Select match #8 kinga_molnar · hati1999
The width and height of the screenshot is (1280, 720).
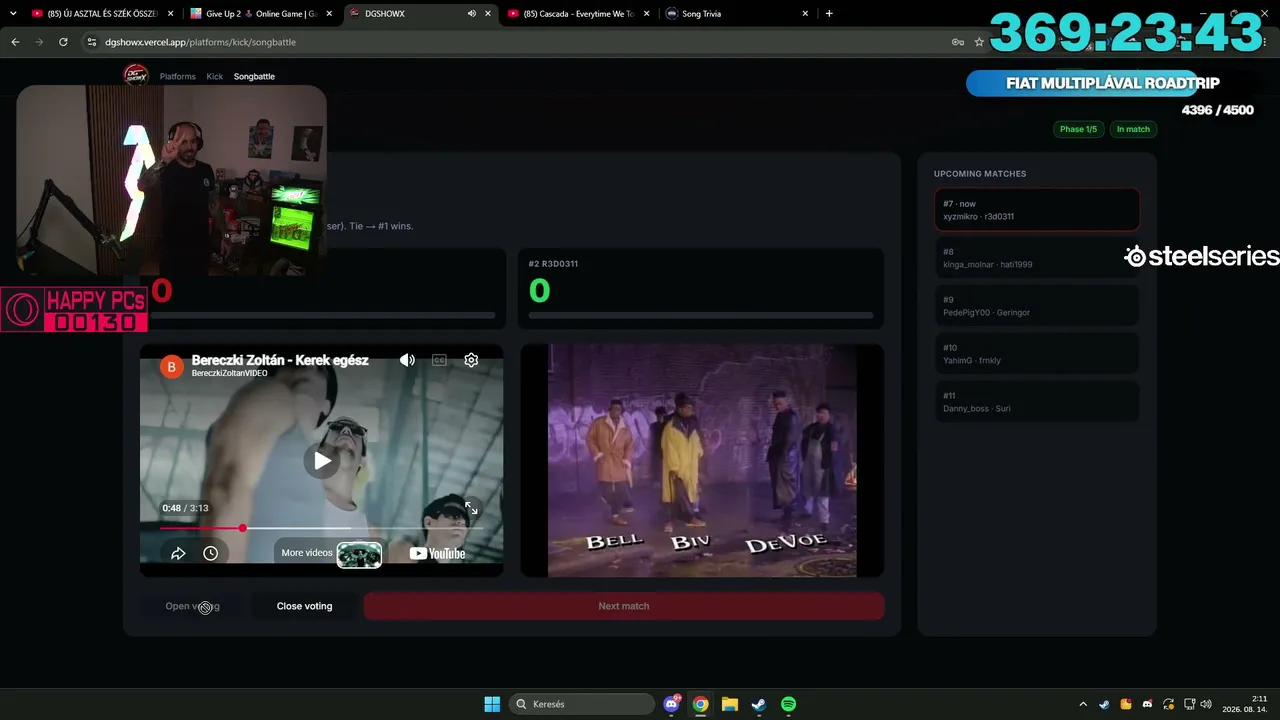tap(1037, 258)
